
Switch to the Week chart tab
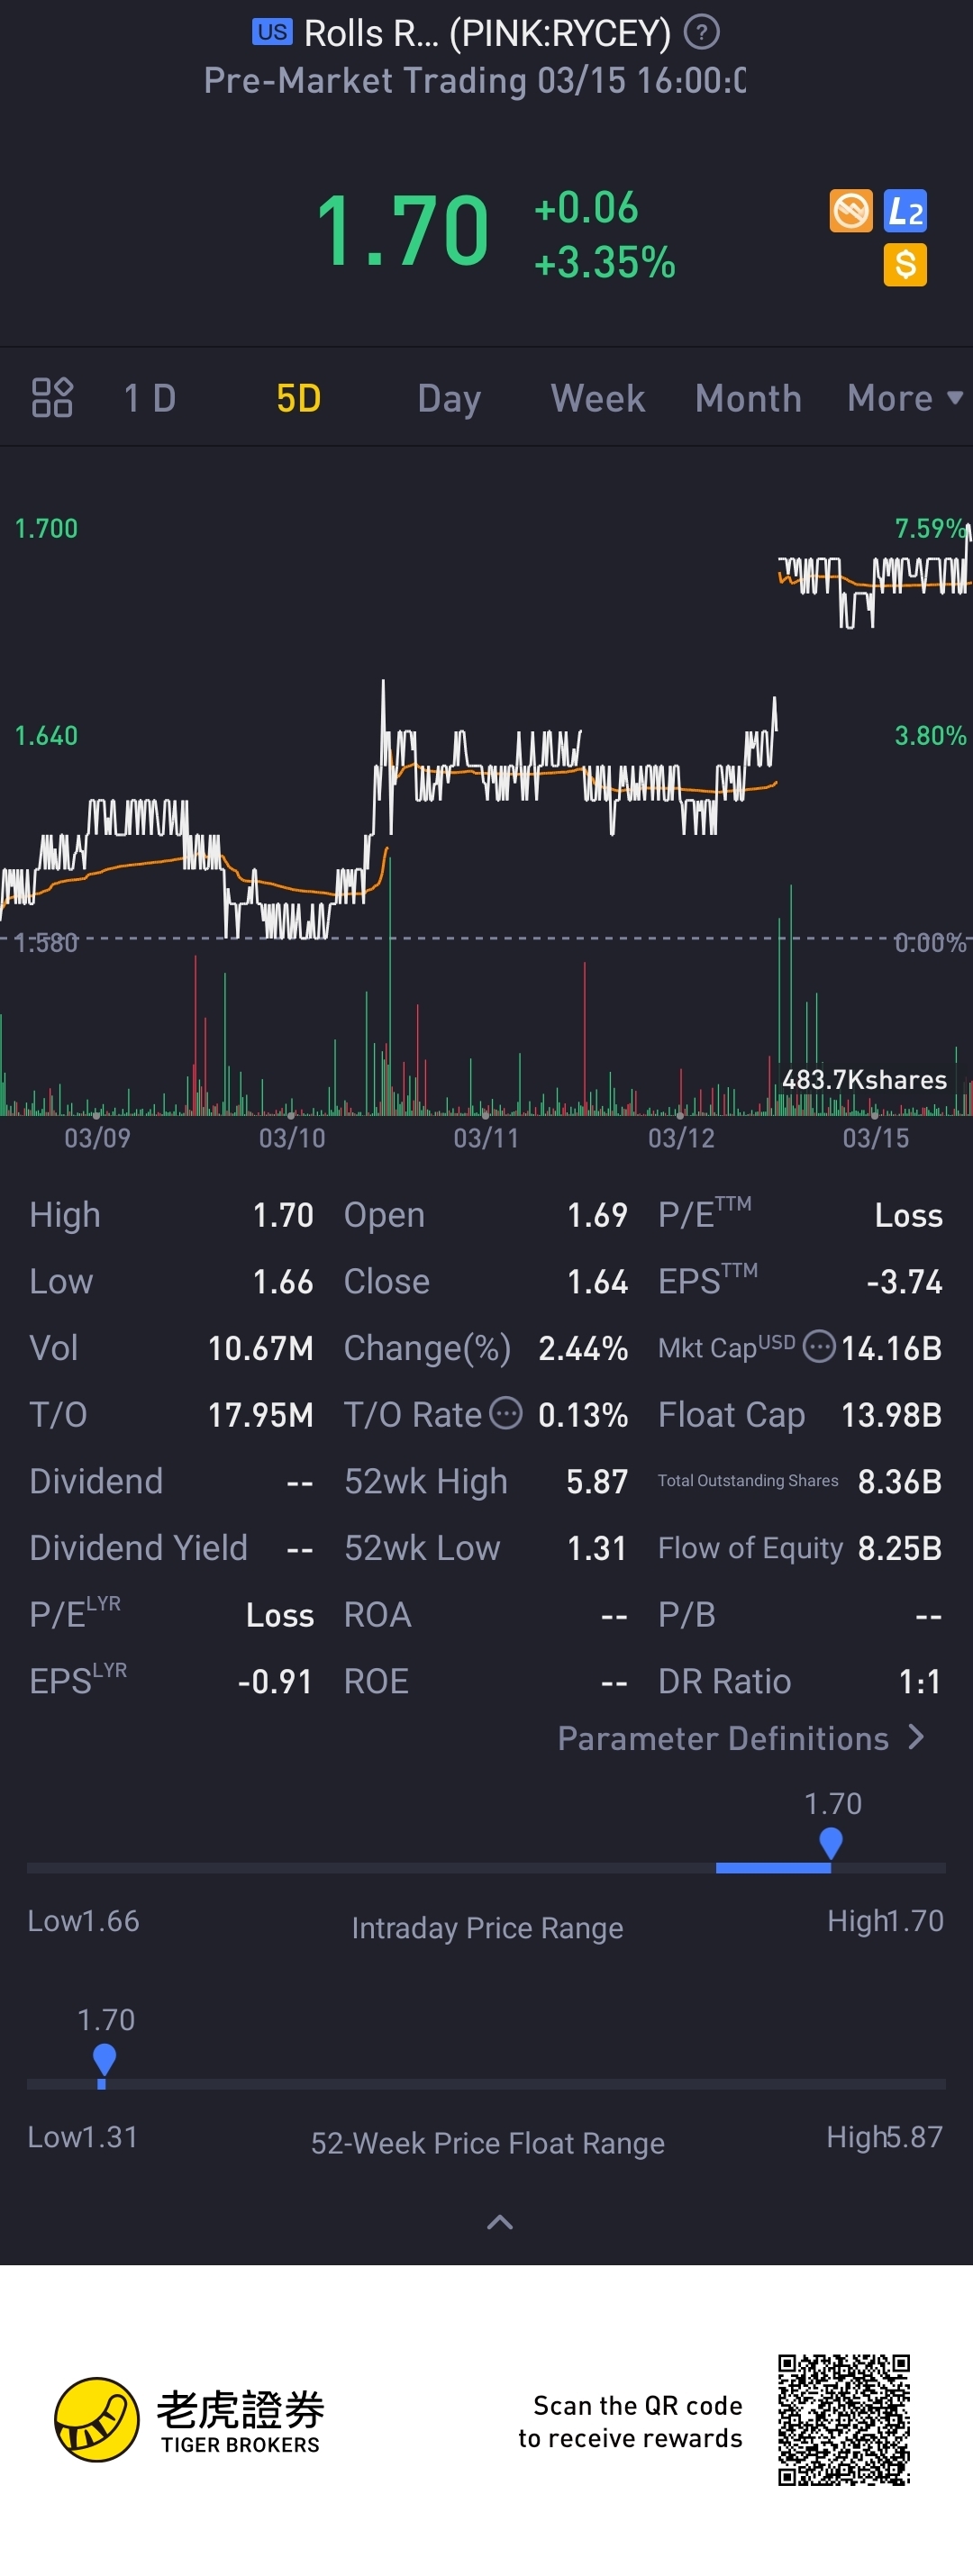pos(597,398)
